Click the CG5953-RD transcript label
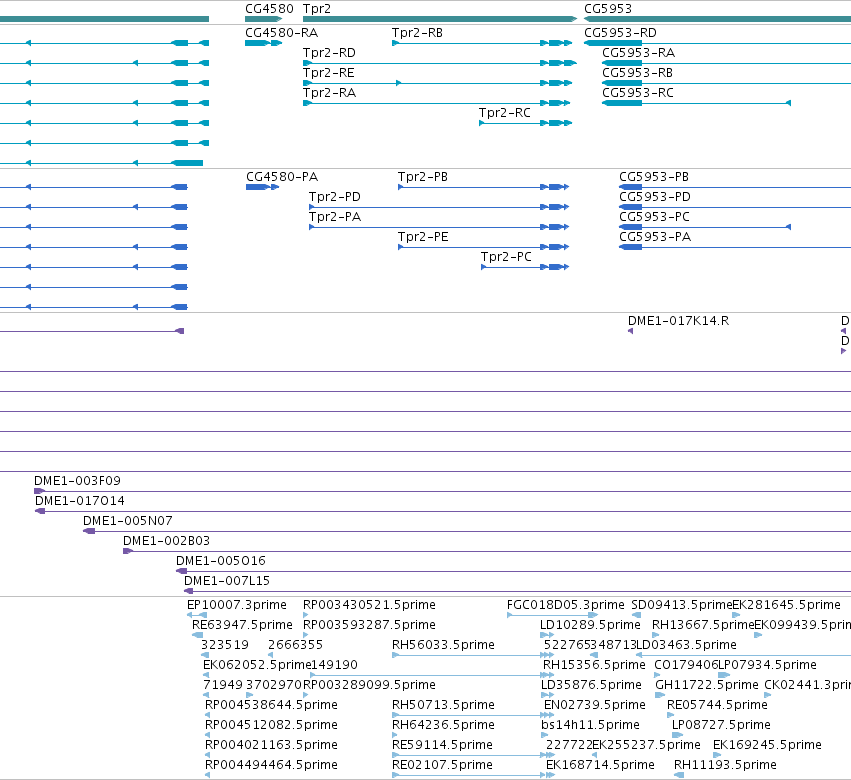Image resolution: width=851 pixels, height=780 pixels. pyautogui.click(x=620, y=33)
